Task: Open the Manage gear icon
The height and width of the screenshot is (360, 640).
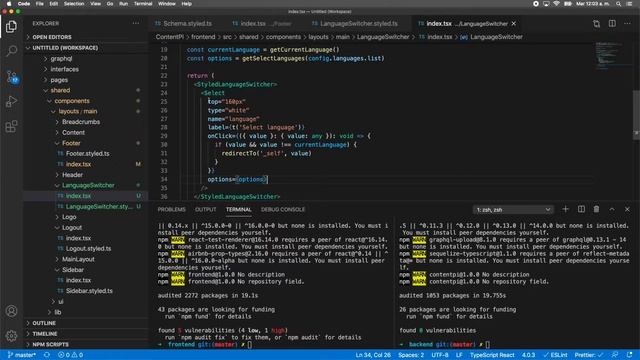Action: point(11,336)
